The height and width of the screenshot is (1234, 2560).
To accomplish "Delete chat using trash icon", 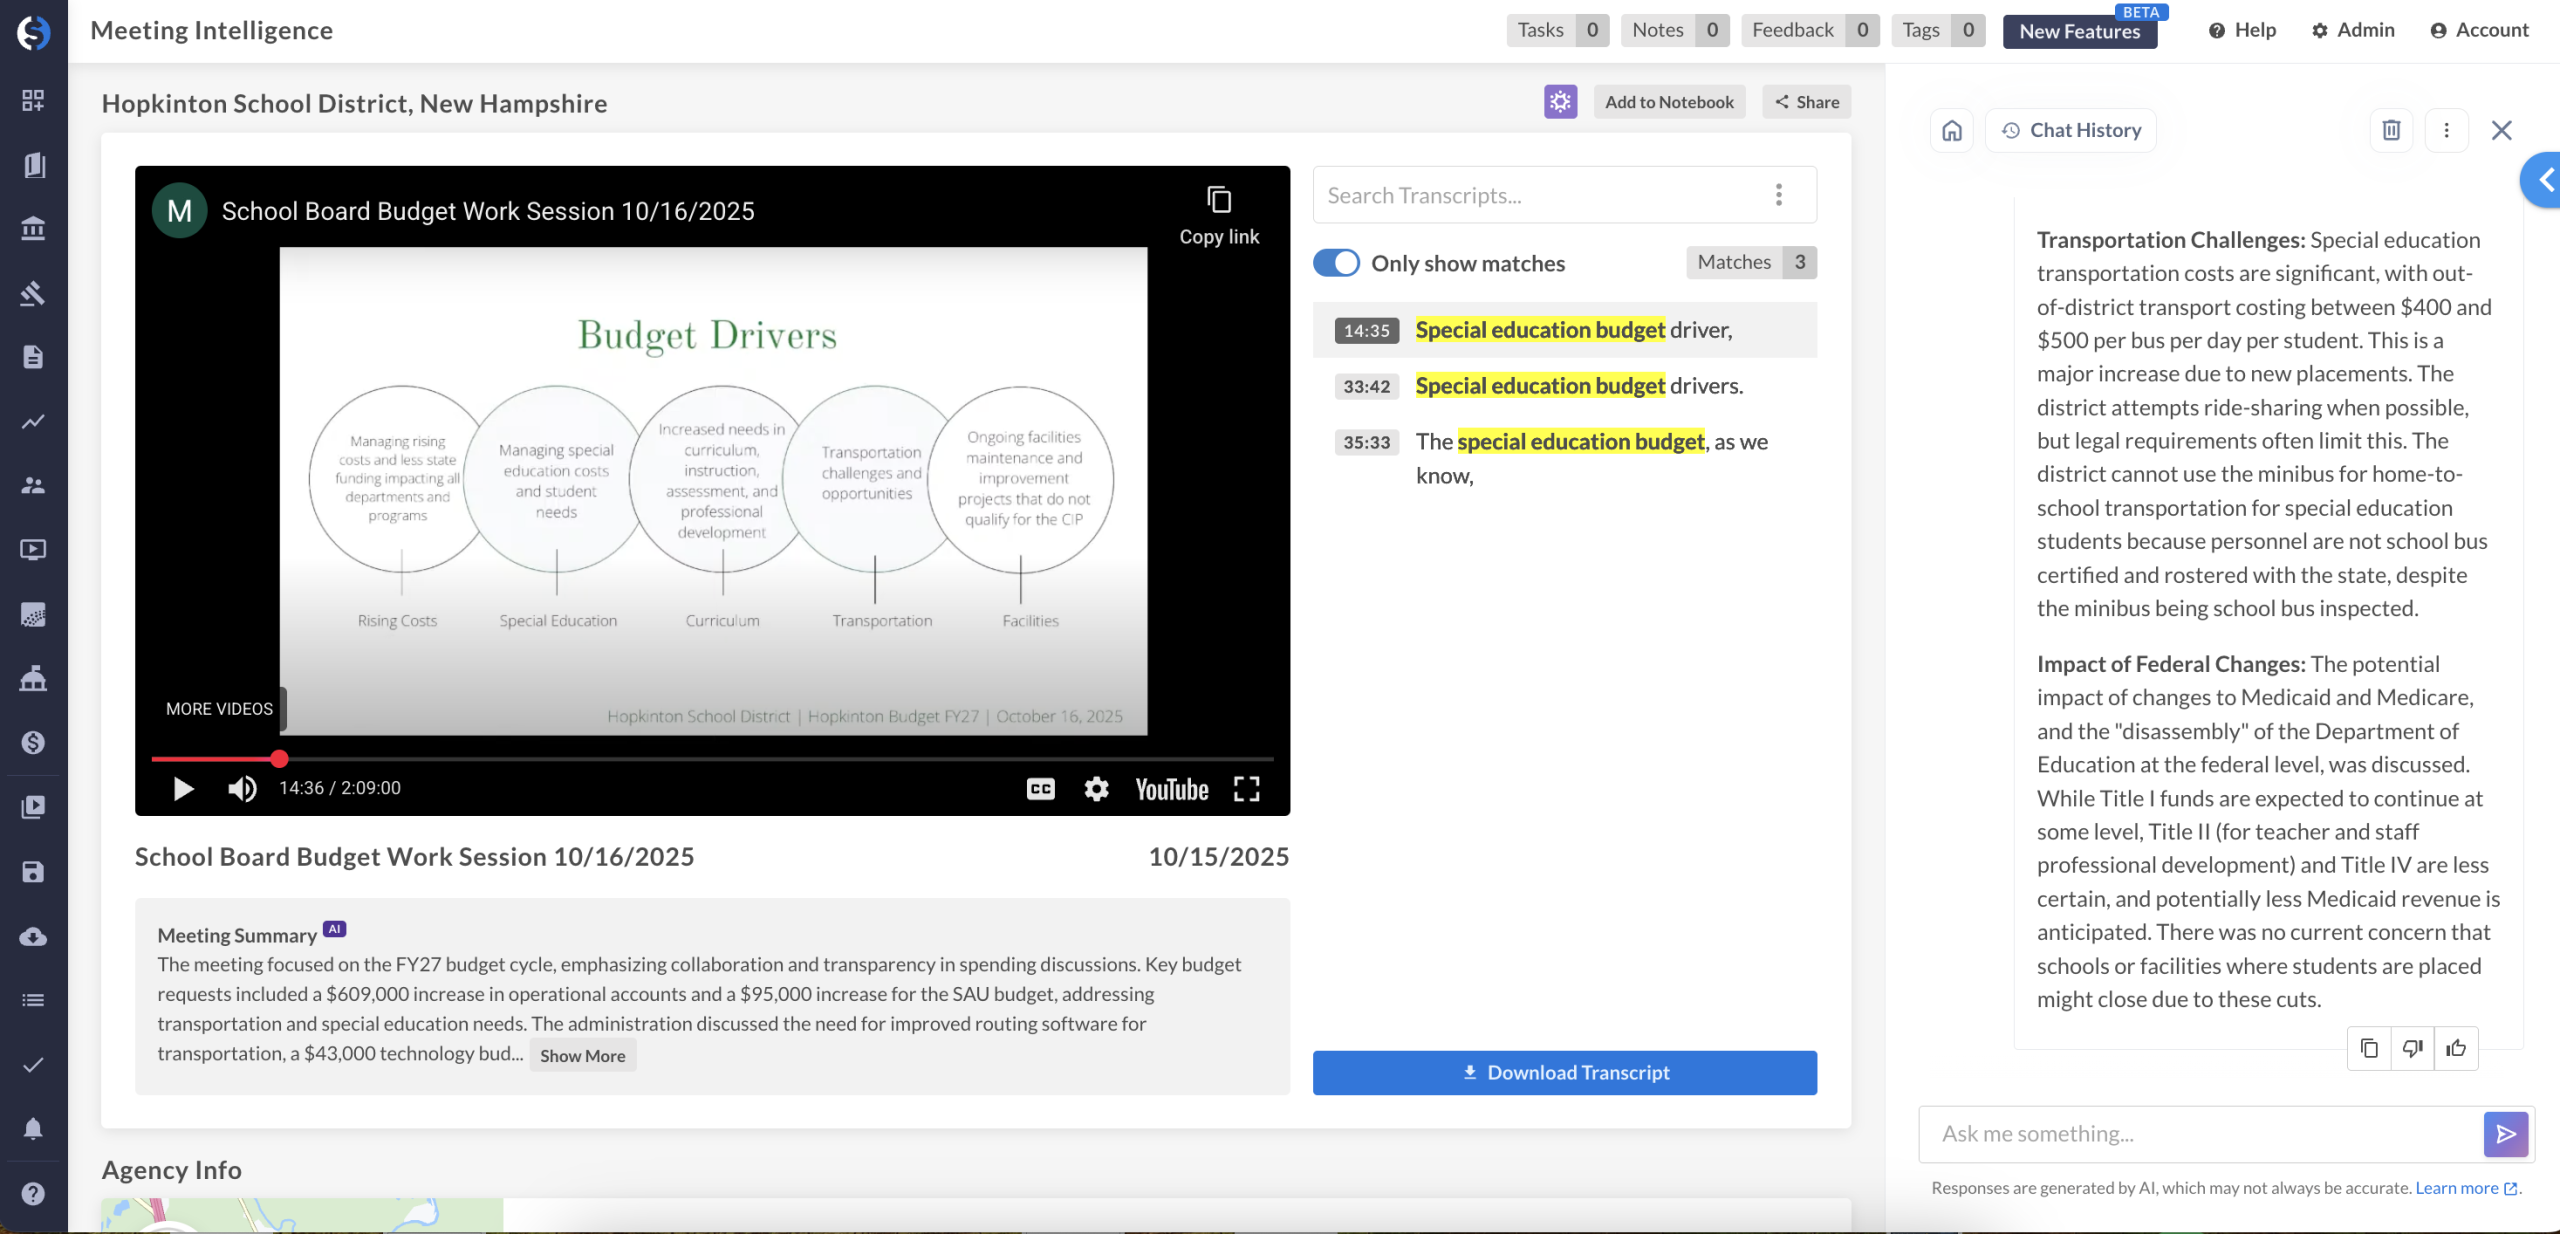I will pos(2391,130).
